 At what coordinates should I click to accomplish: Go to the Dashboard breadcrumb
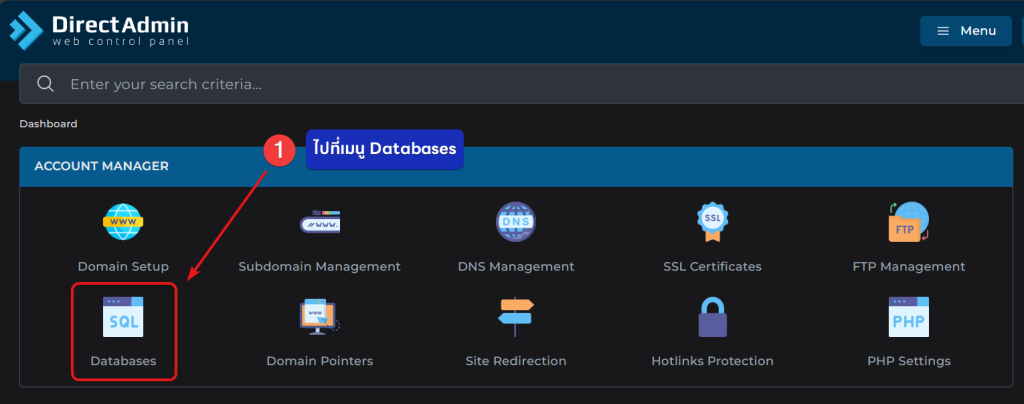[x=48, y=124]
